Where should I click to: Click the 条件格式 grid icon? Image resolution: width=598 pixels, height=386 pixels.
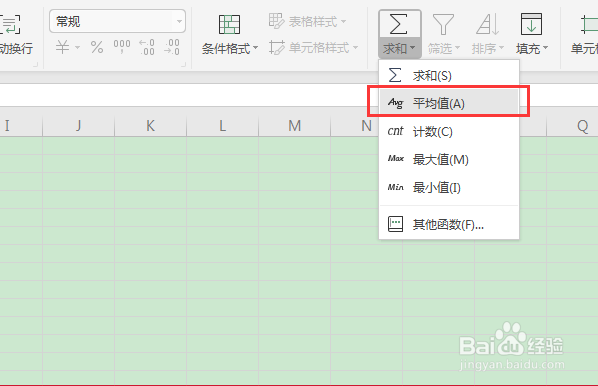click(x=229, y=25)
